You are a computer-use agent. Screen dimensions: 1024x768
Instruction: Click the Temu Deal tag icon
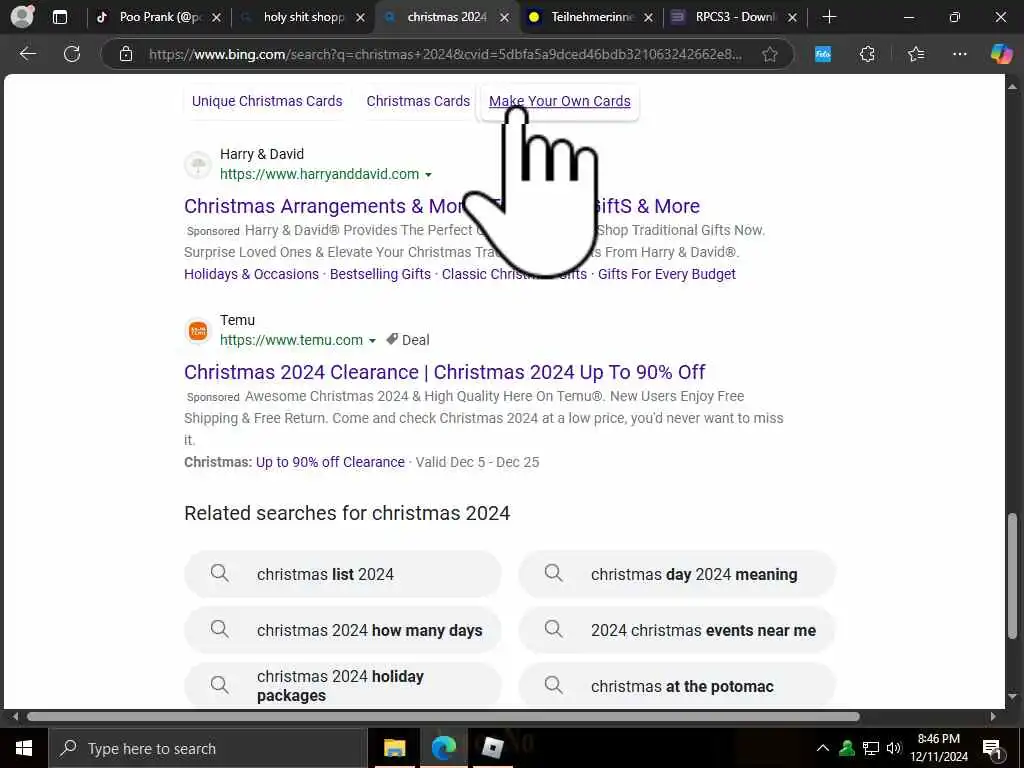pos(392,340)
